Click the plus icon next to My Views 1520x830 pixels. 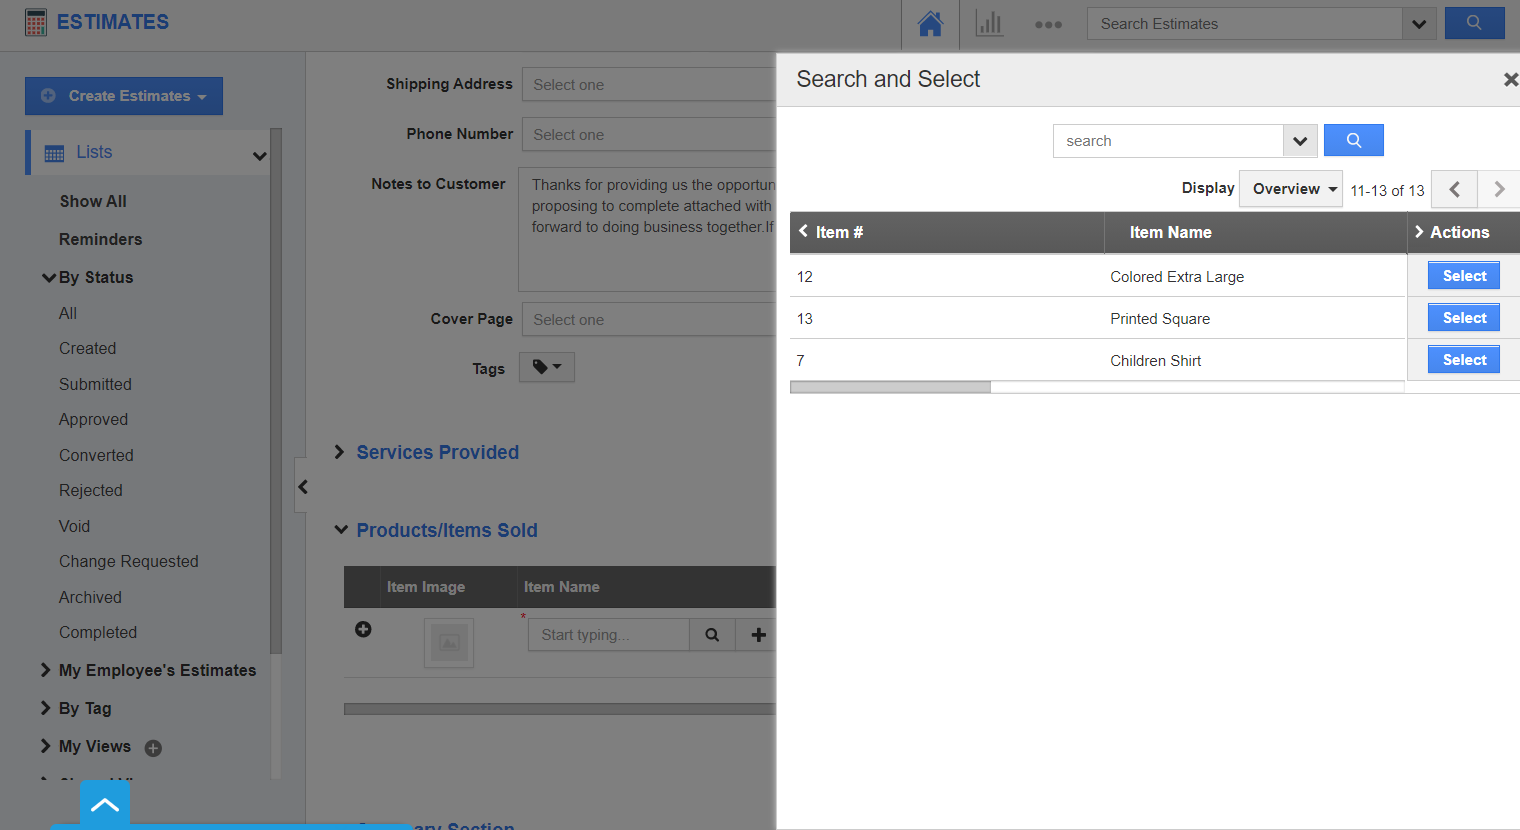tap(151, 746)
